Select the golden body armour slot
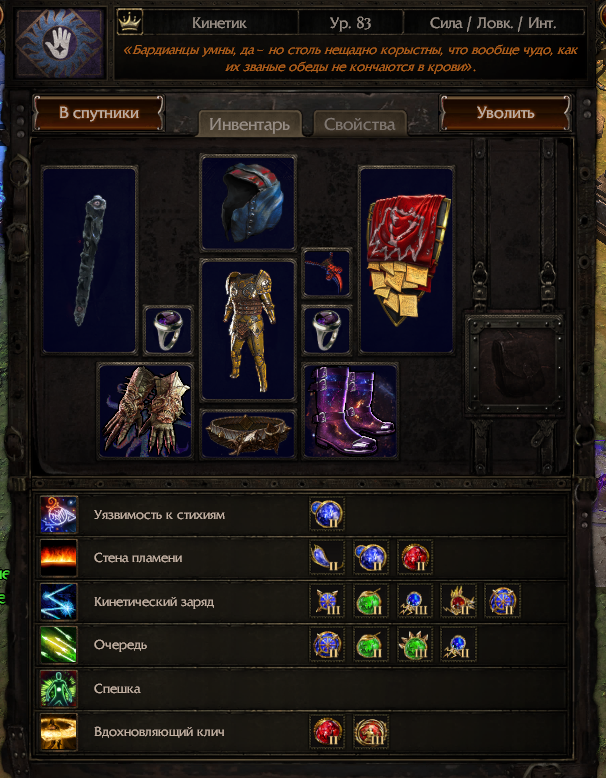Viewport: 606px width, 778px height. 248,330
